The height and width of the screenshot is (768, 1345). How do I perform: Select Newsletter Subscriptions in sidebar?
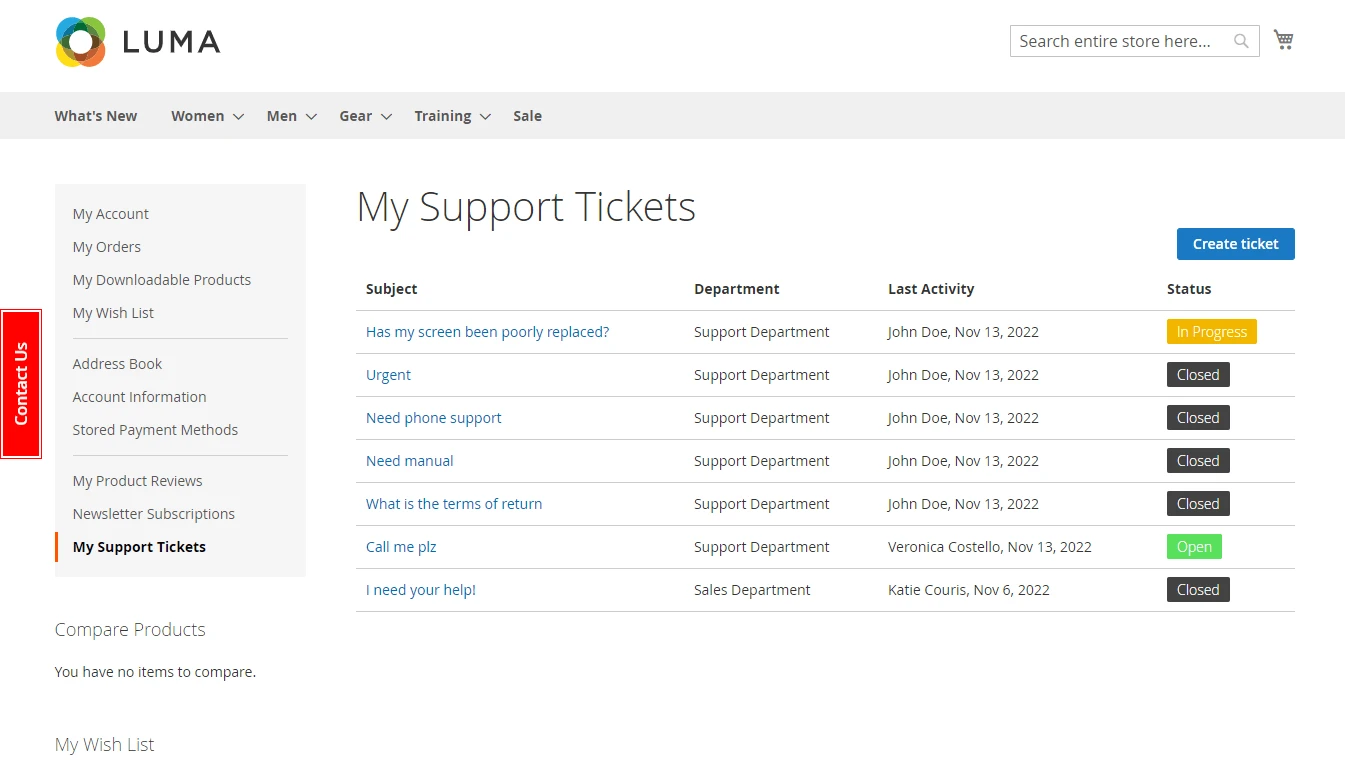(153, 514)
